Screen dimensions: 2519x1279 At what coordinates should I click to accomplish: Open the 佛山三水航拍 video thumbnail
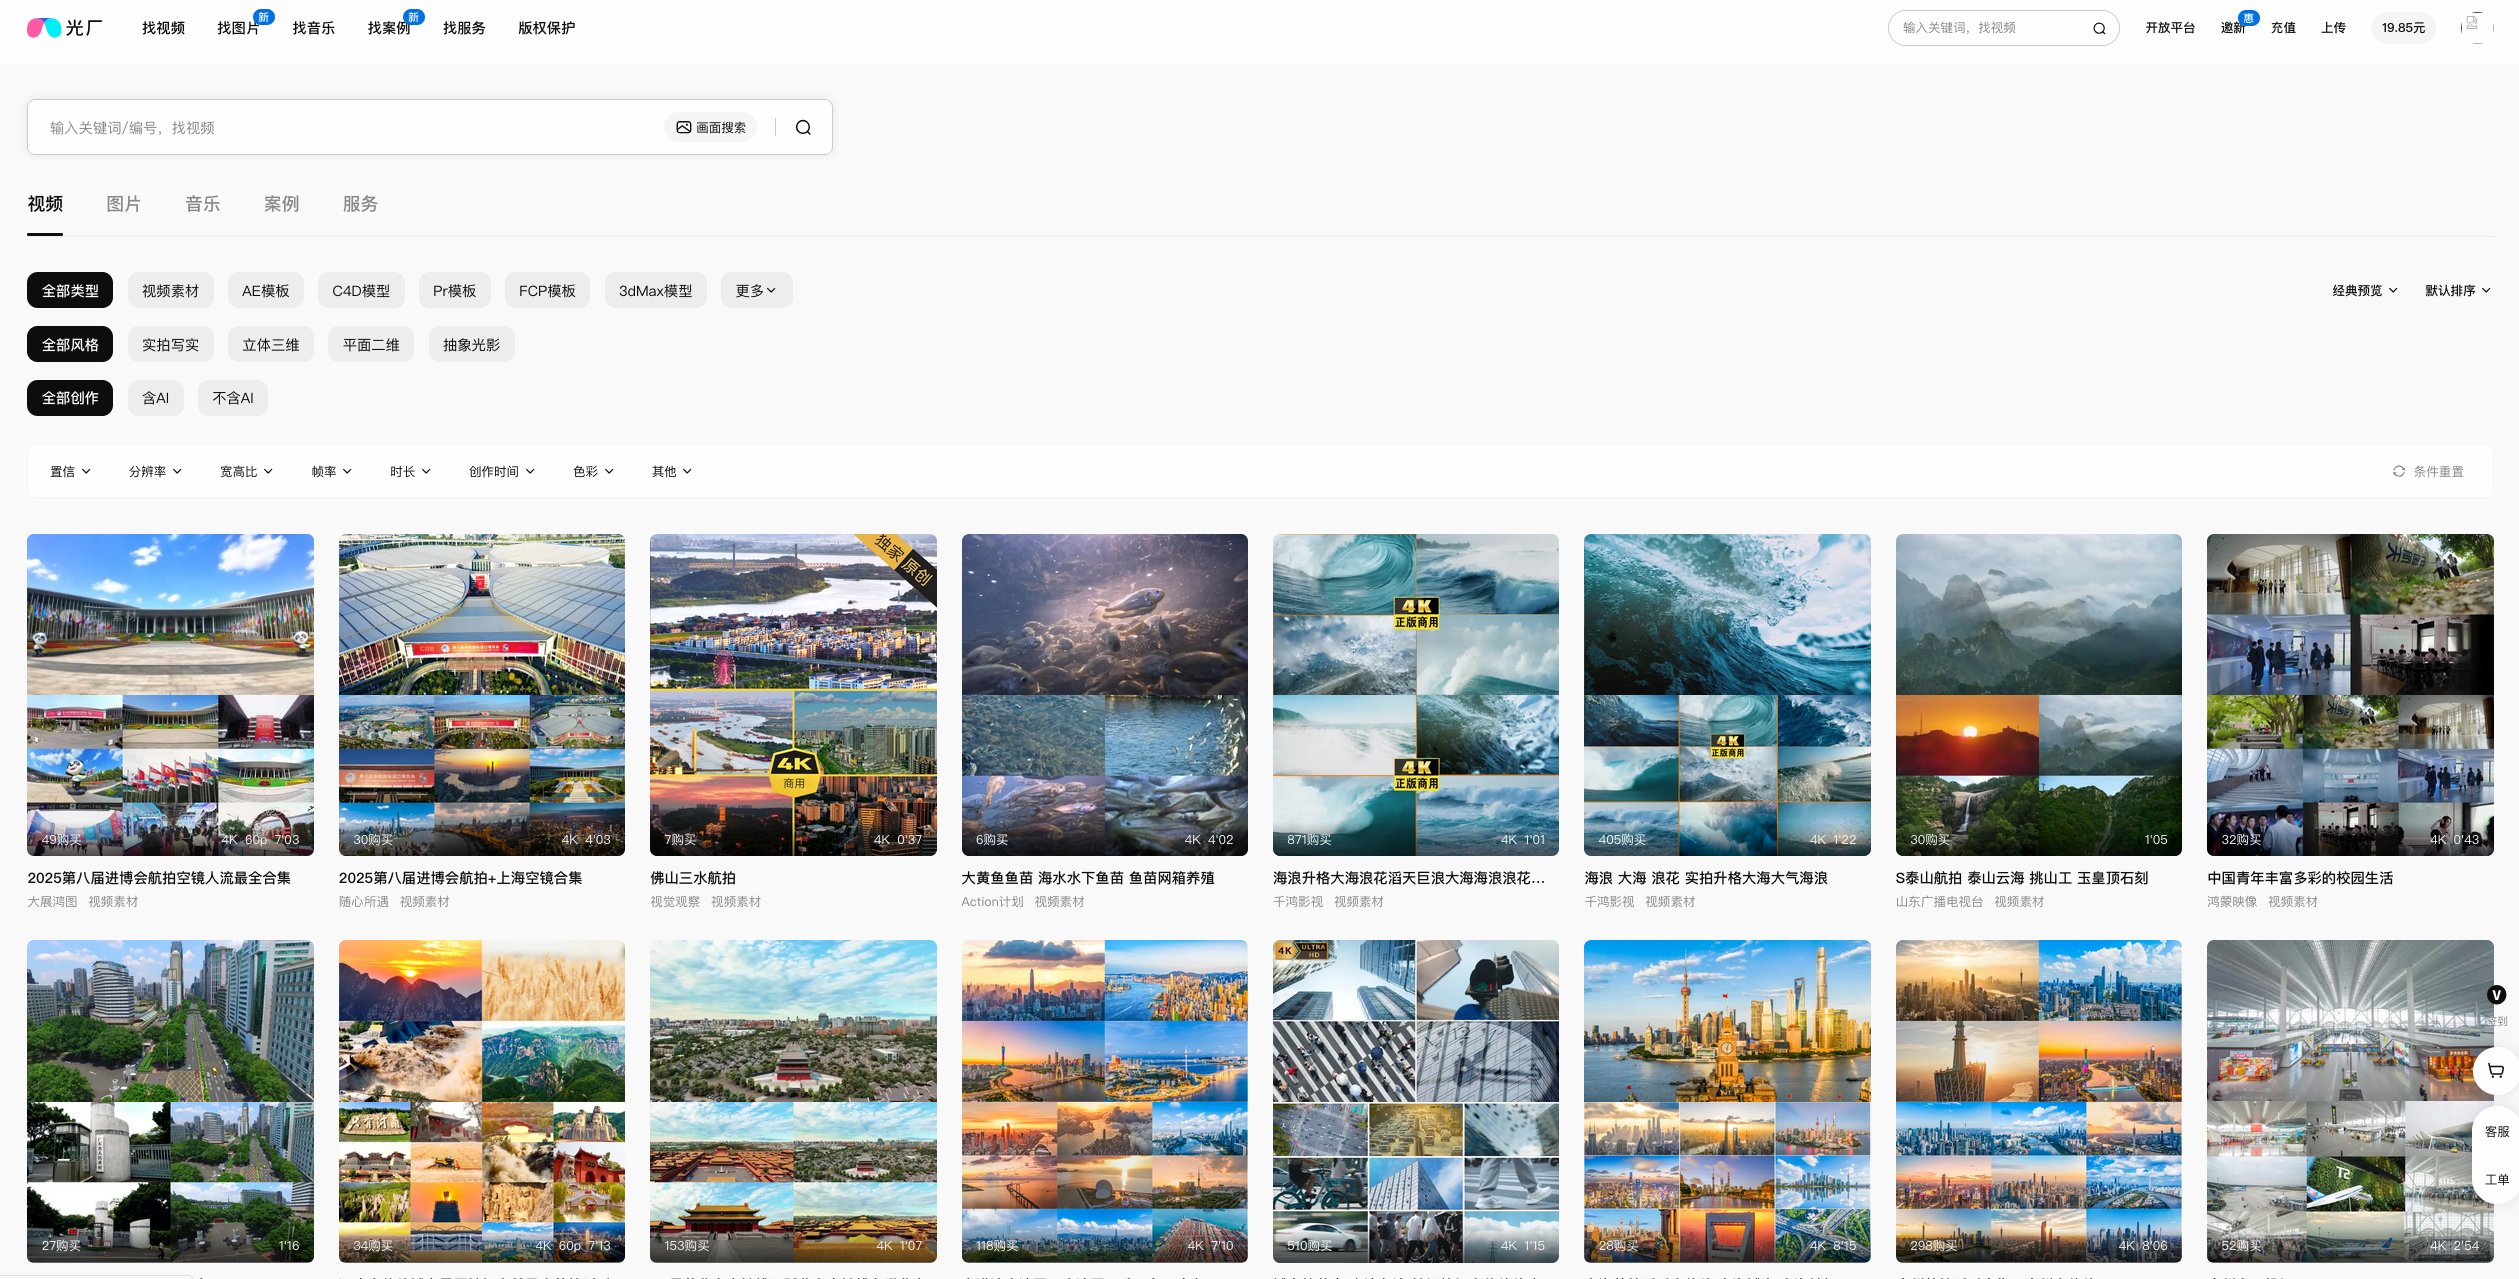pos(793,694)
